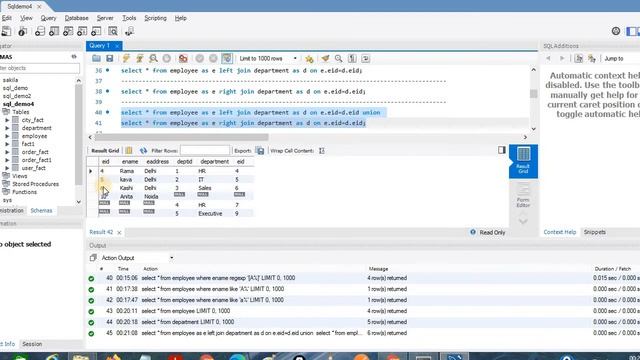Close the Result 42 tab
This screenshot has height=360, width=640.
119,232
